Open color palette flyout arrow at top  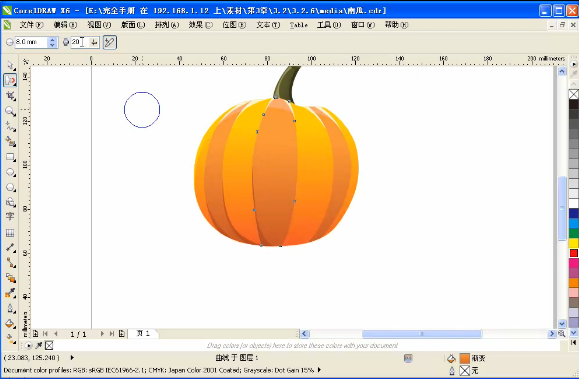(573, 64)
